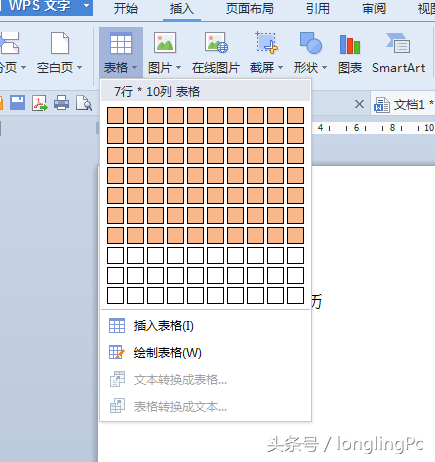Insert a Chart (图表)
The width and height of the screenshot is (435, 462).
(x=350, y=44)
